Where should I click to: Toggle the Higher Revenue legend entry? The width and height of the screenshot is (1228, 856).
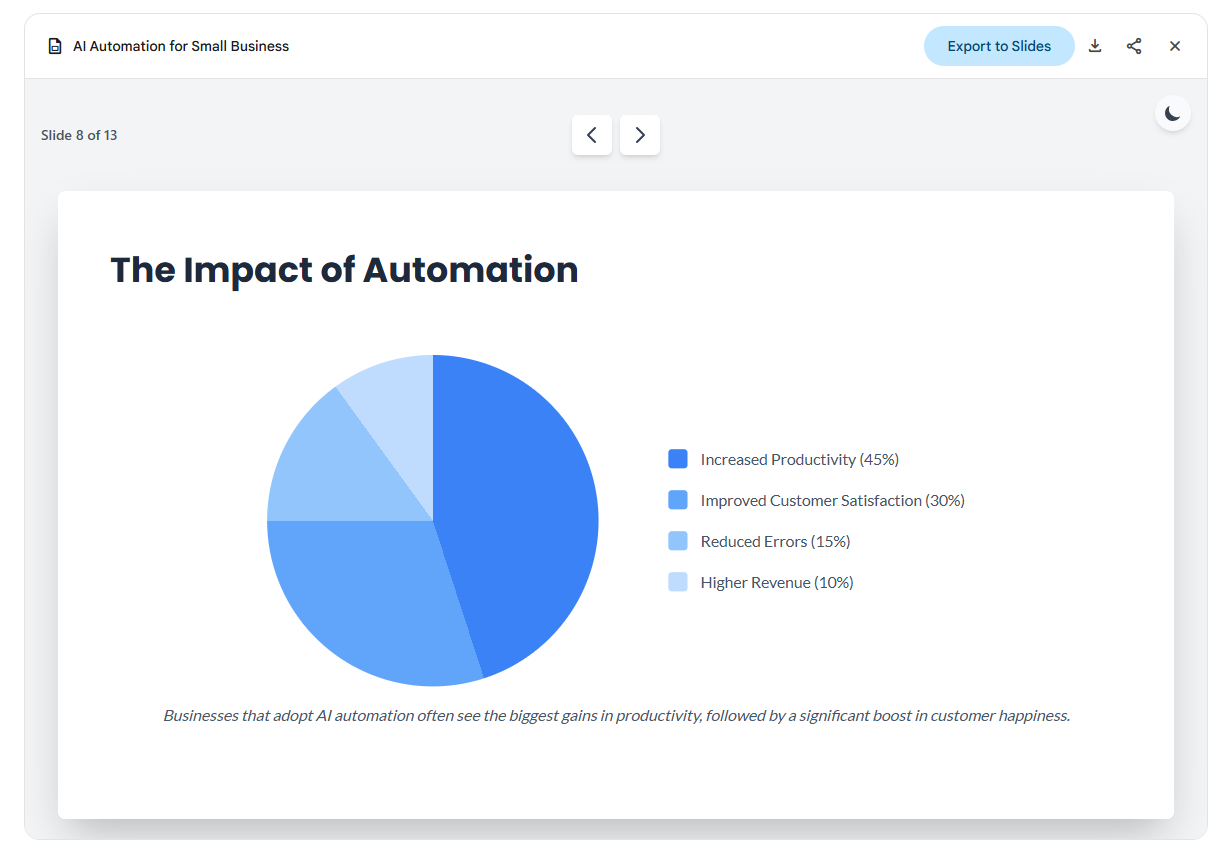(760, 582)
